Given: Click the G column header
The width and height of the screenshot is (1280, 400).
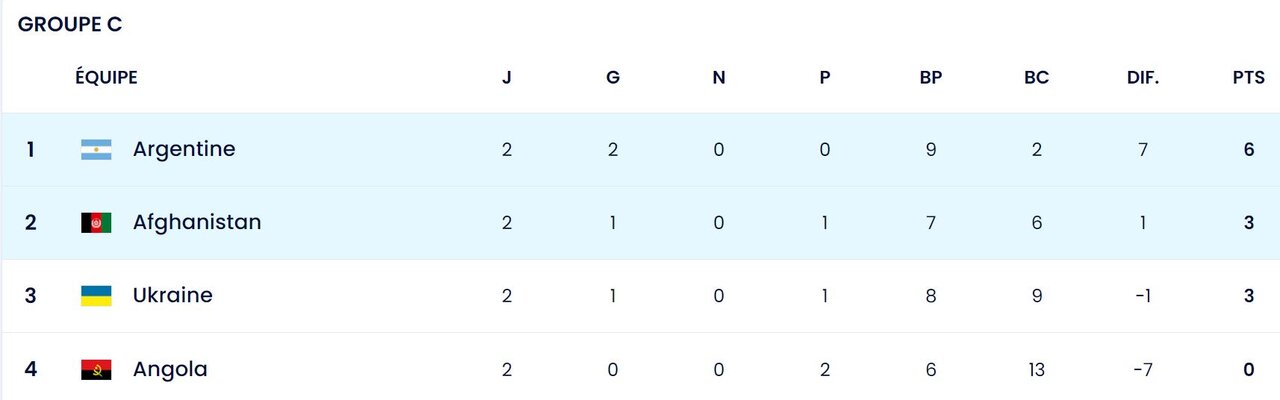Looking at the screenshot, I should tap(613, 78).
